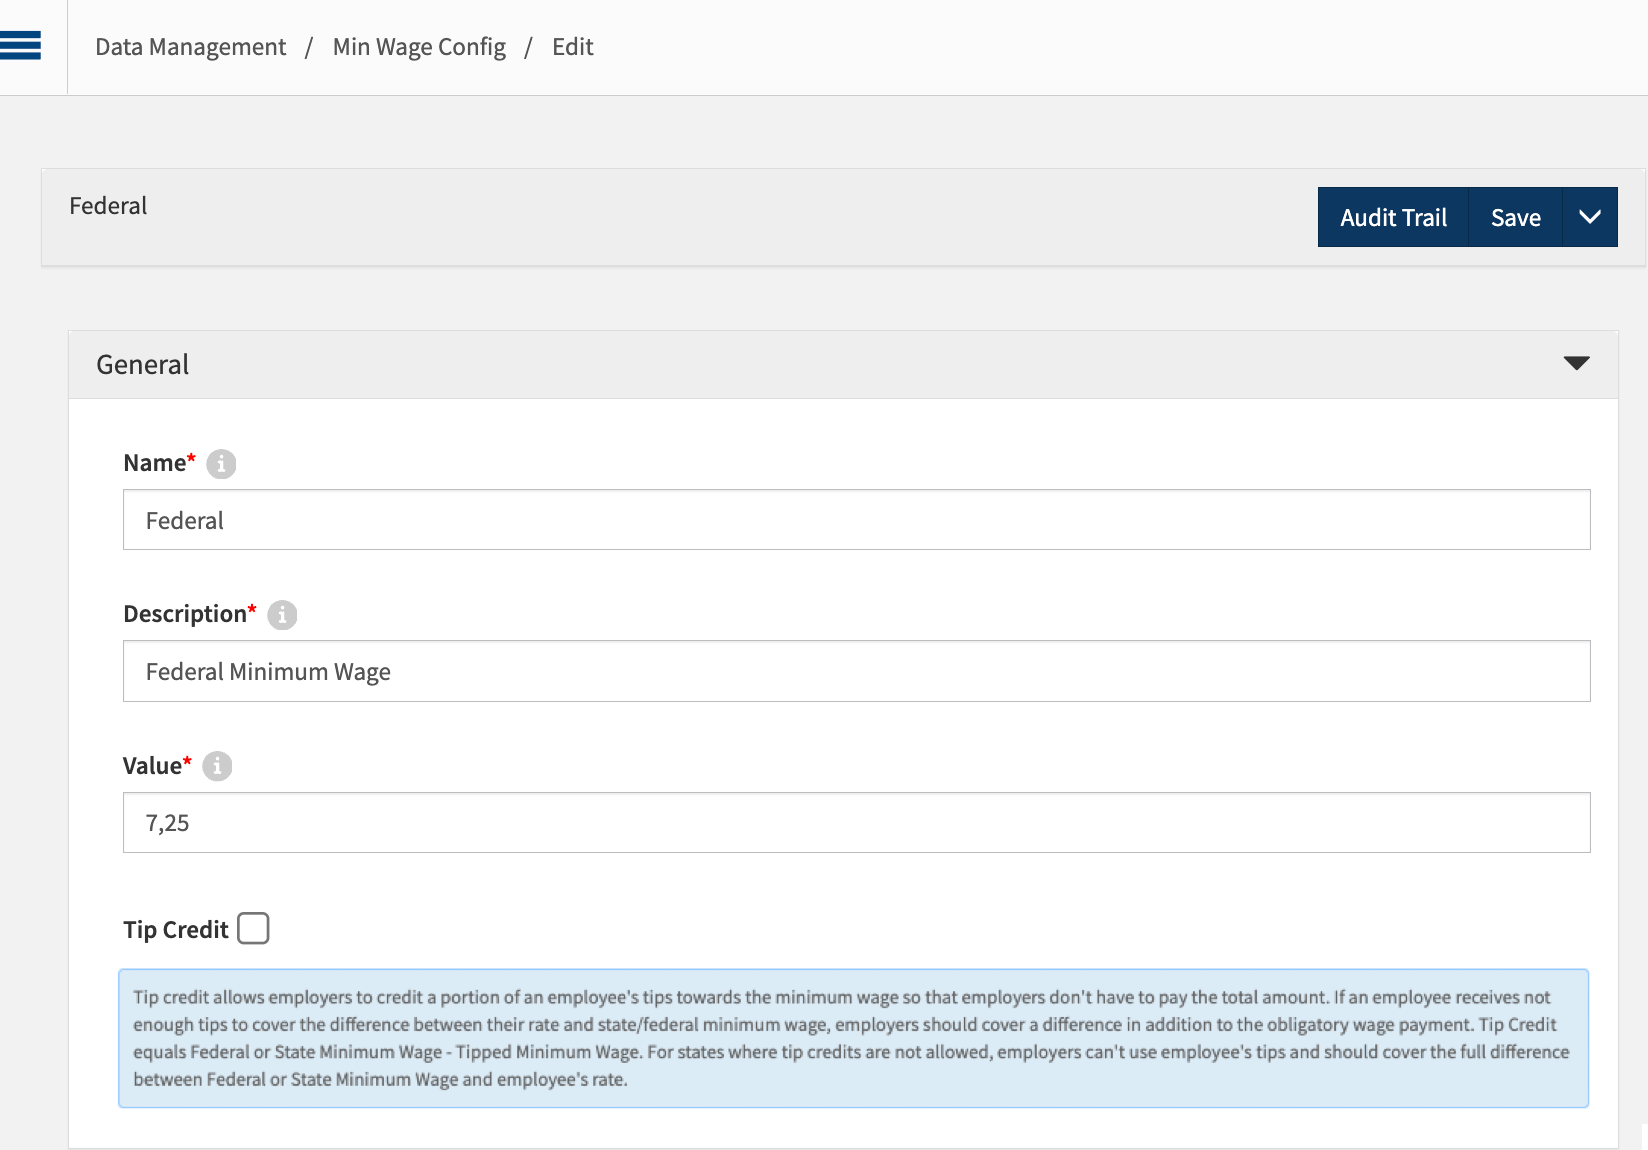Image resolution: width=1648 pixels, height=1150 pixels.
Task: Collapse the General section
Action: pyautogui.click(x=1575, y=364)
